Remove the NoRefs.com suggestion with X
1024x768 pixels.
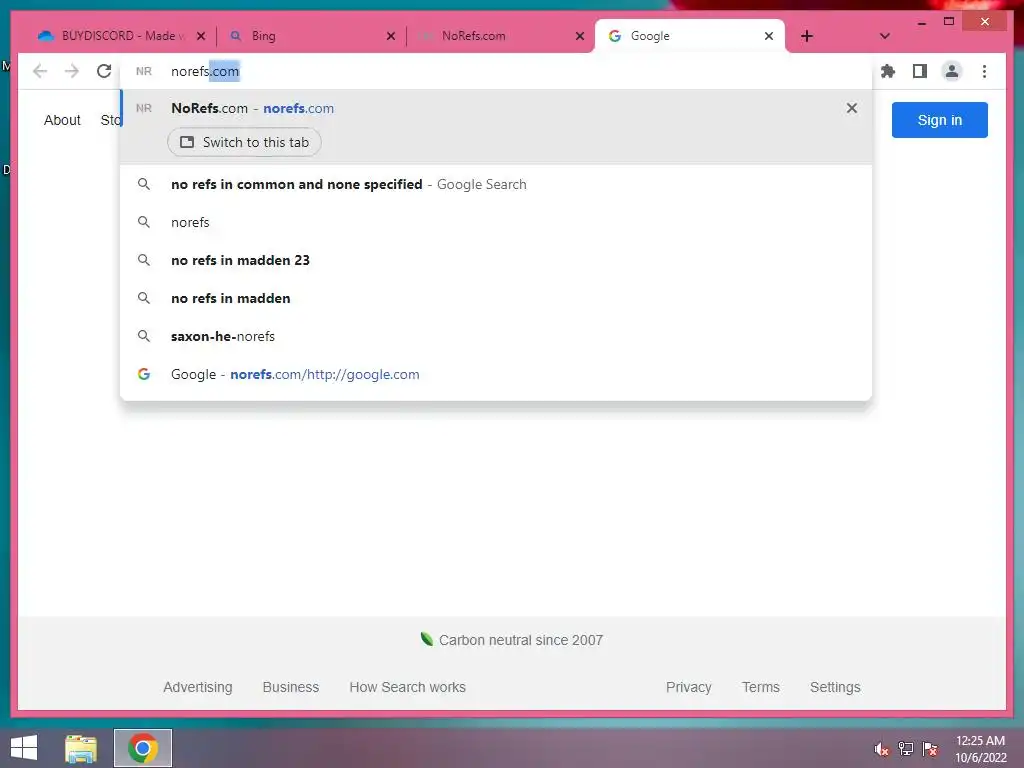[852, 108]
